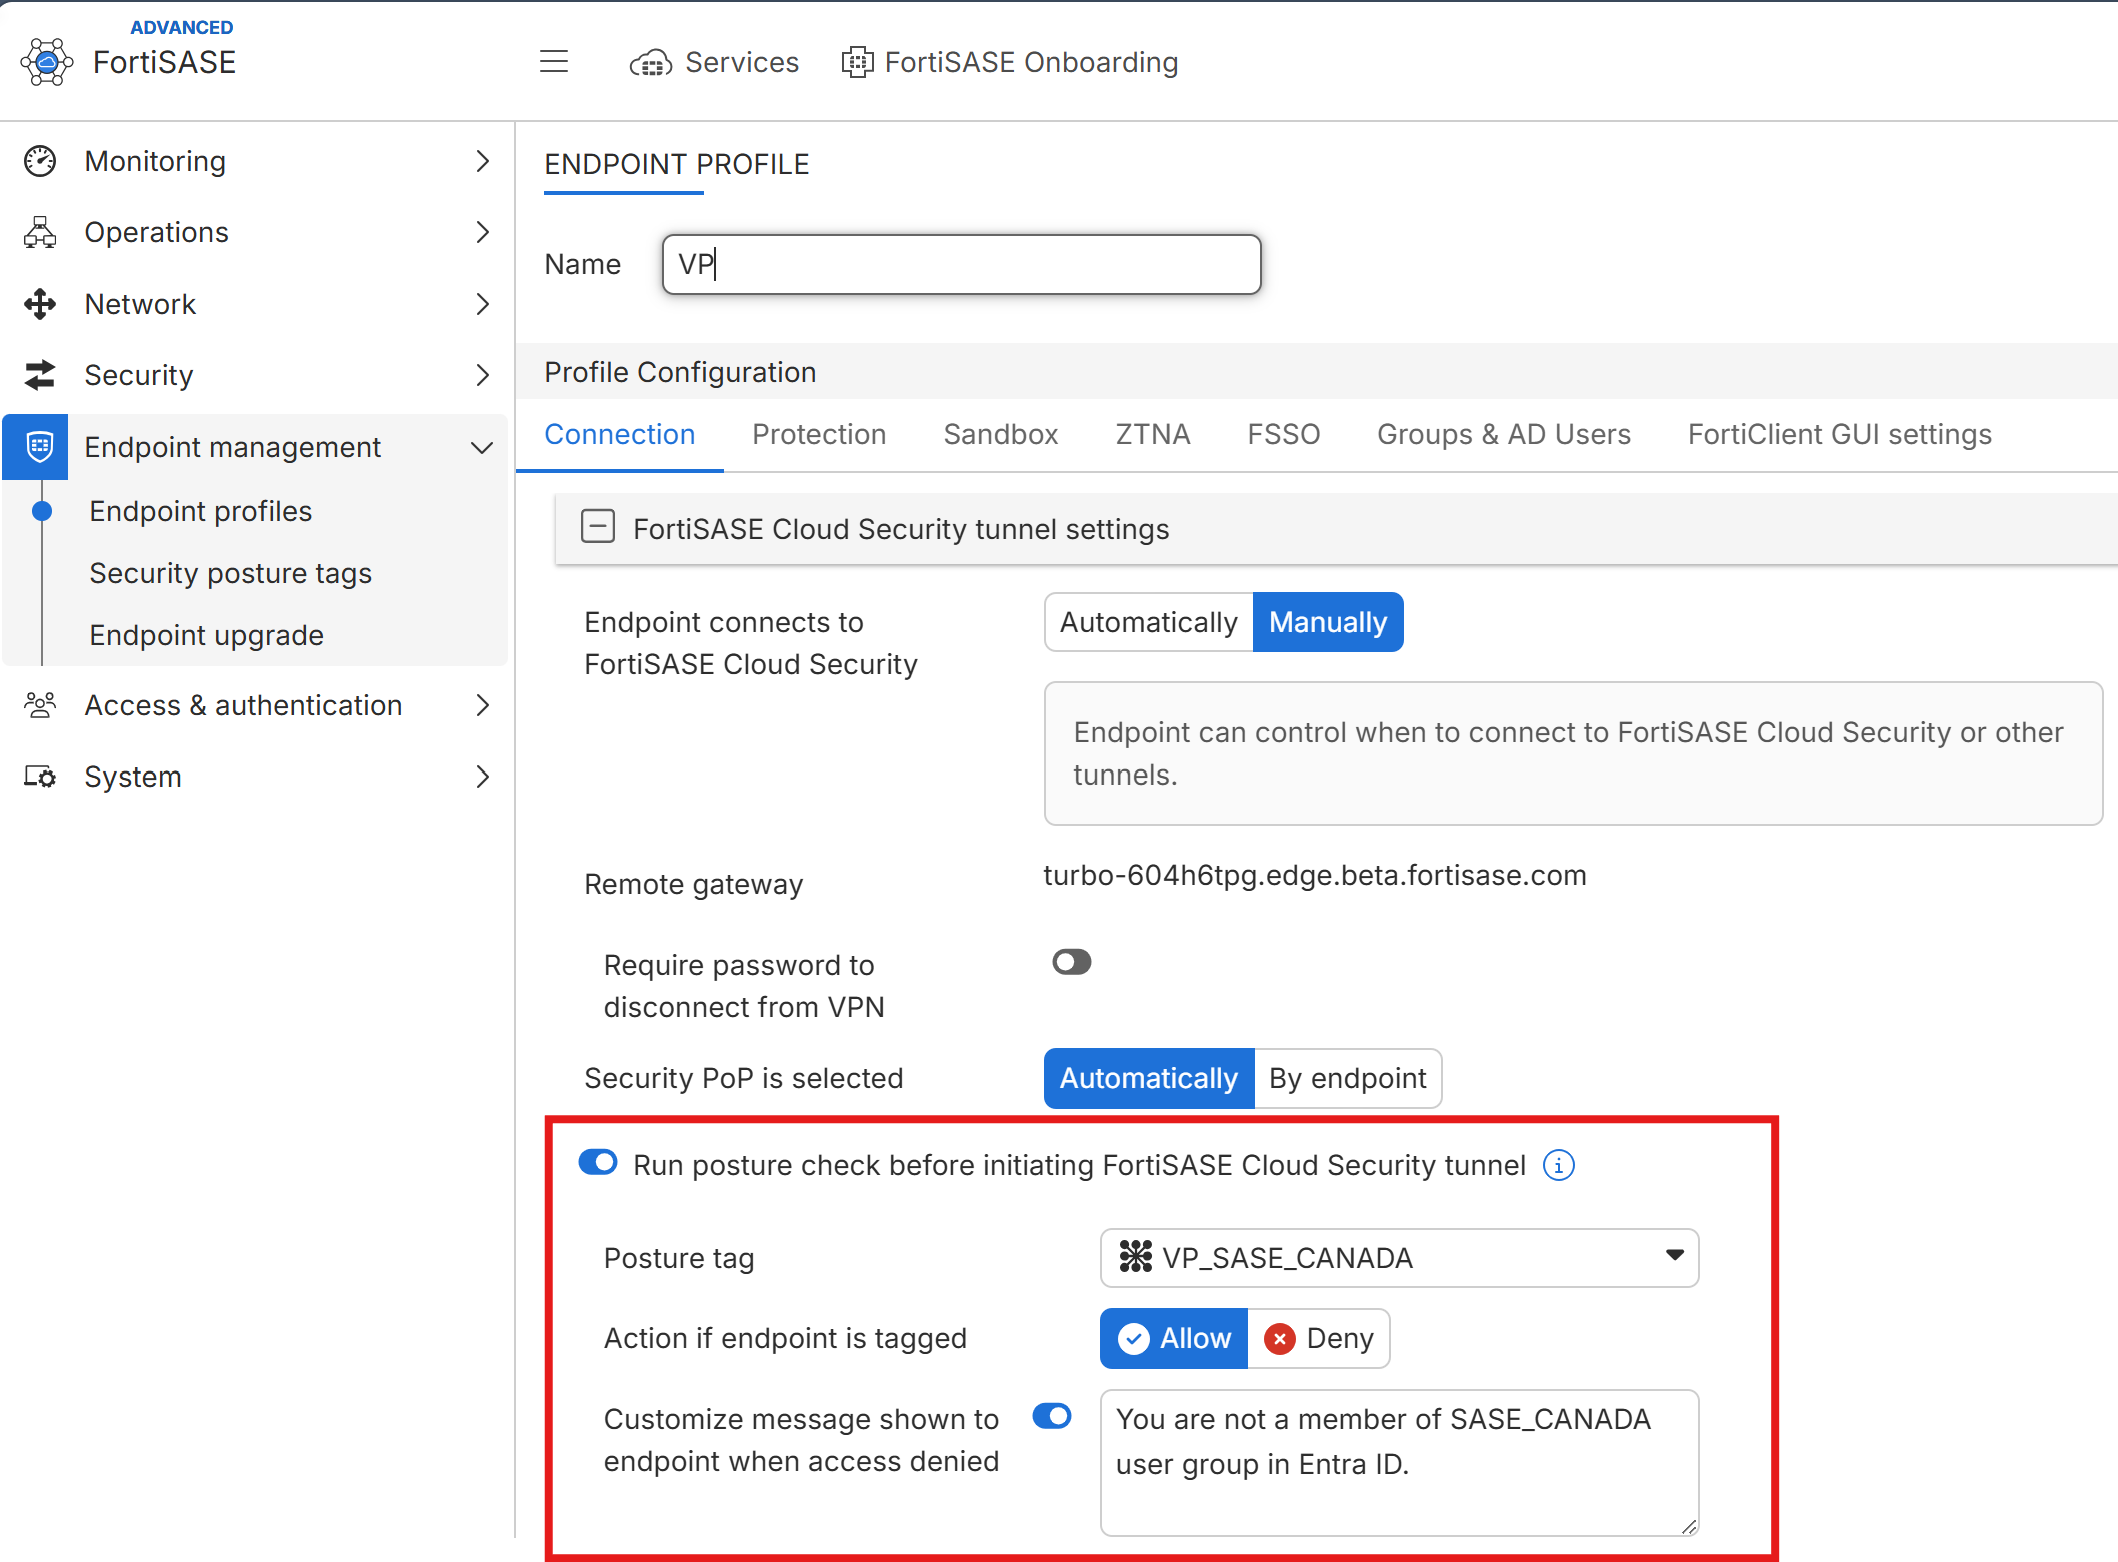
Task: Click the System gear icon
Action: click(x=40, y=777)
